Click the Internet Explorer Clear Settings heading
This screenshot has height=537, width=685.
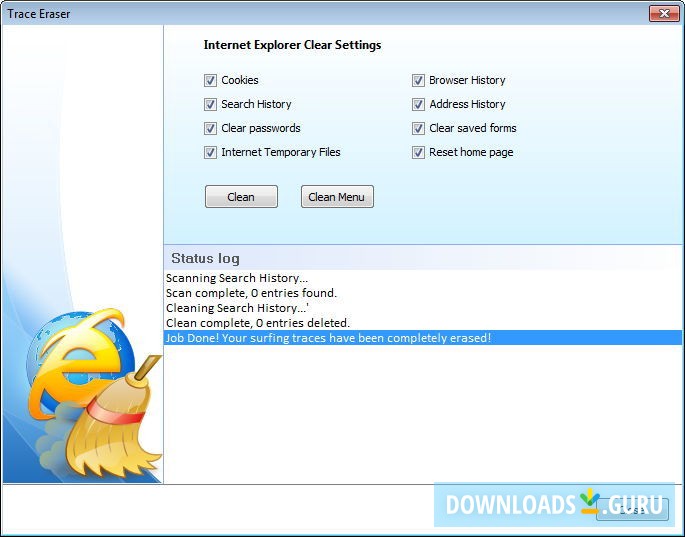292,45
